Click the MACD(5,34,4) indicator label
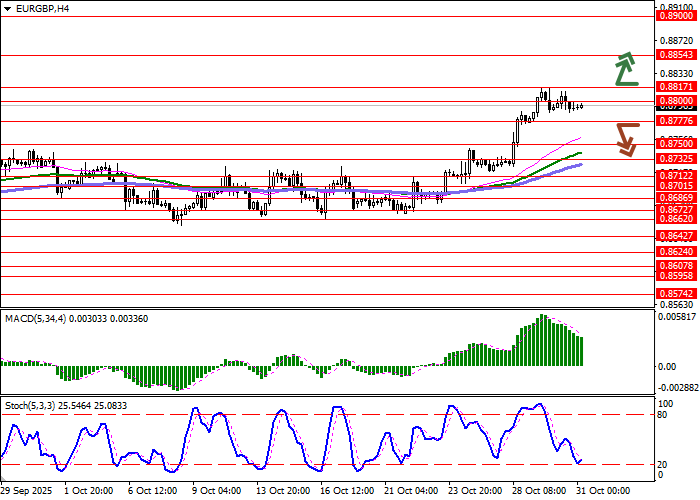 coord(75,318)
